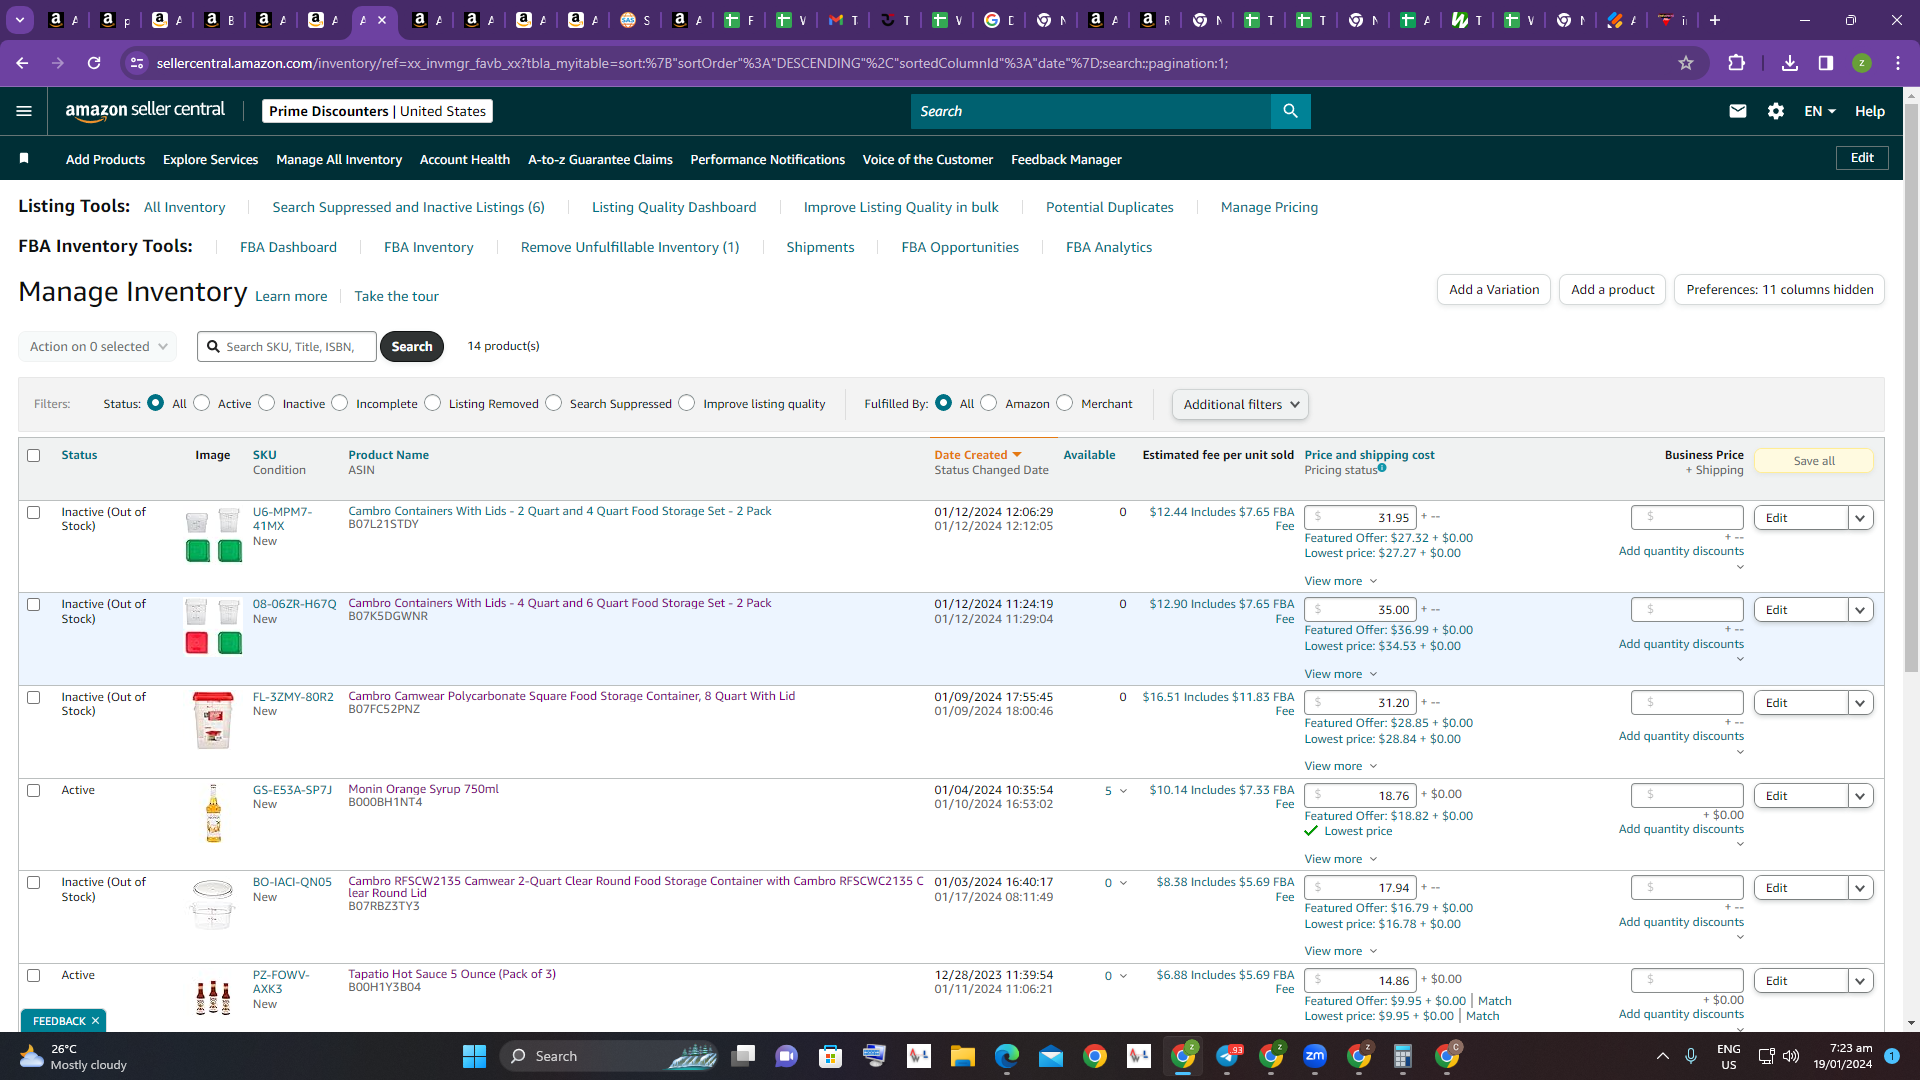
Task: Open File Explorer from the taskbar
Action: (962, 1056)
